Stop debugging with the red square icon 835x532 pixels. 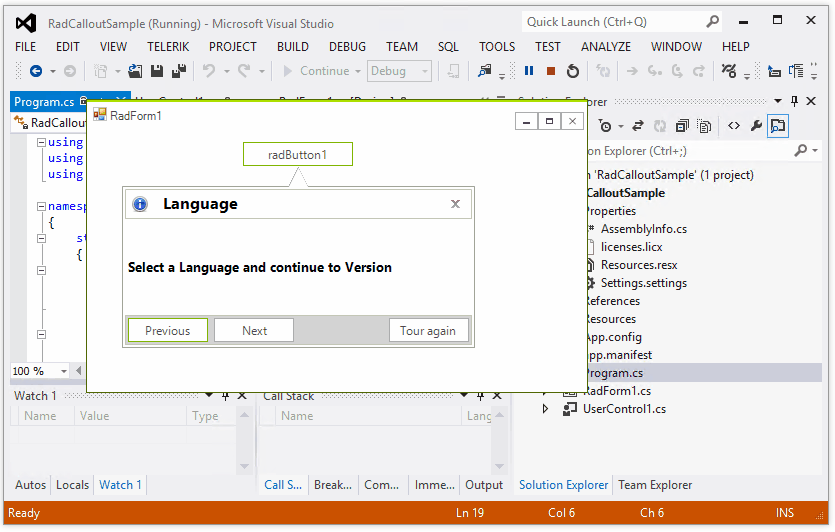click(551, 71)
